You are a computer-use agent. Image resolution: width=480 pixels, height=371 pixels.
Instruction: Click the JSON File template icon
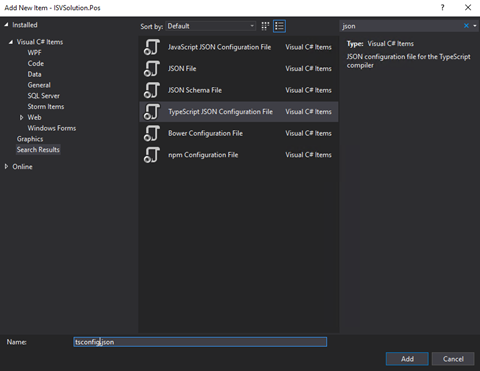point(152,69)
